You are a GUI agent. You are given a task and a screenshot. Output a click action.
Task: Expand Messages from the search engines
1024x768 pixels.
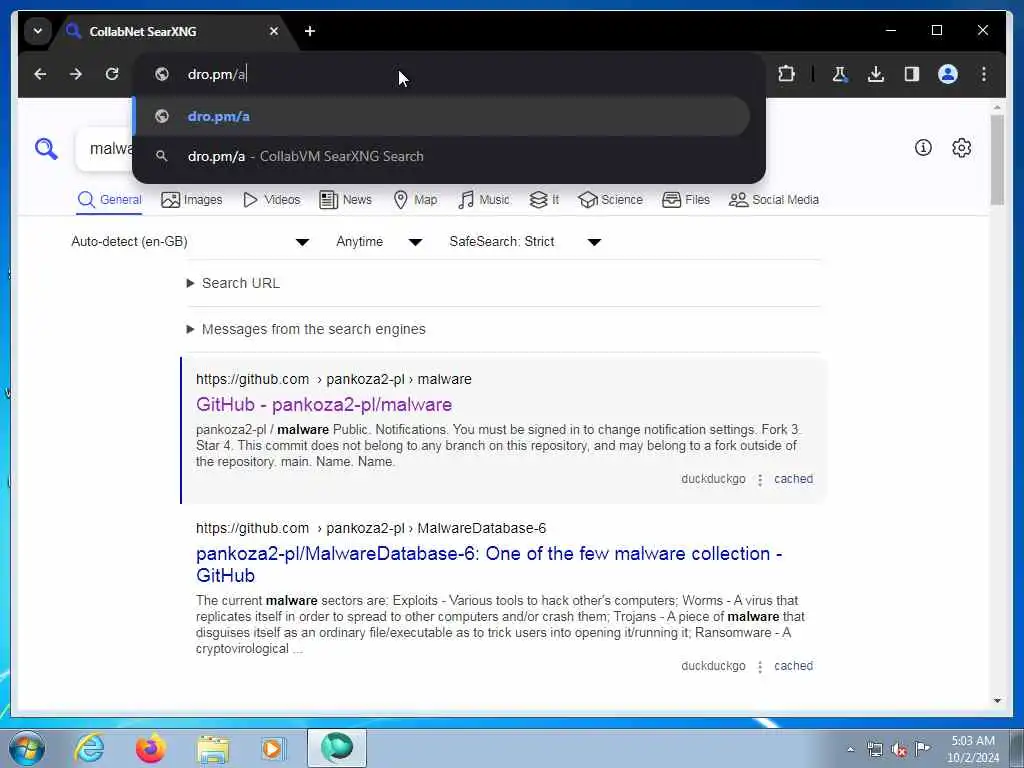pos(306,329)
